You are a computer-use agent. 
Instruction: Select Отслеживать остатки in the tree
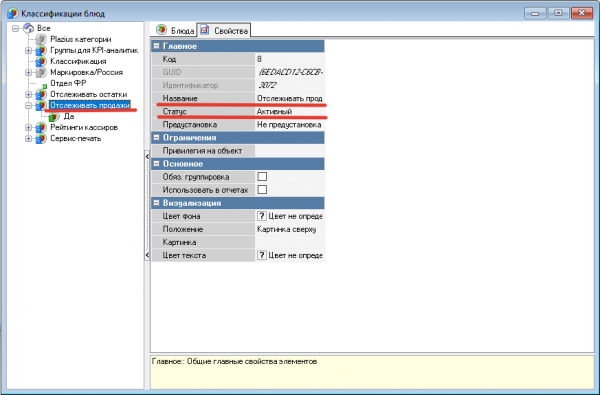89,94
